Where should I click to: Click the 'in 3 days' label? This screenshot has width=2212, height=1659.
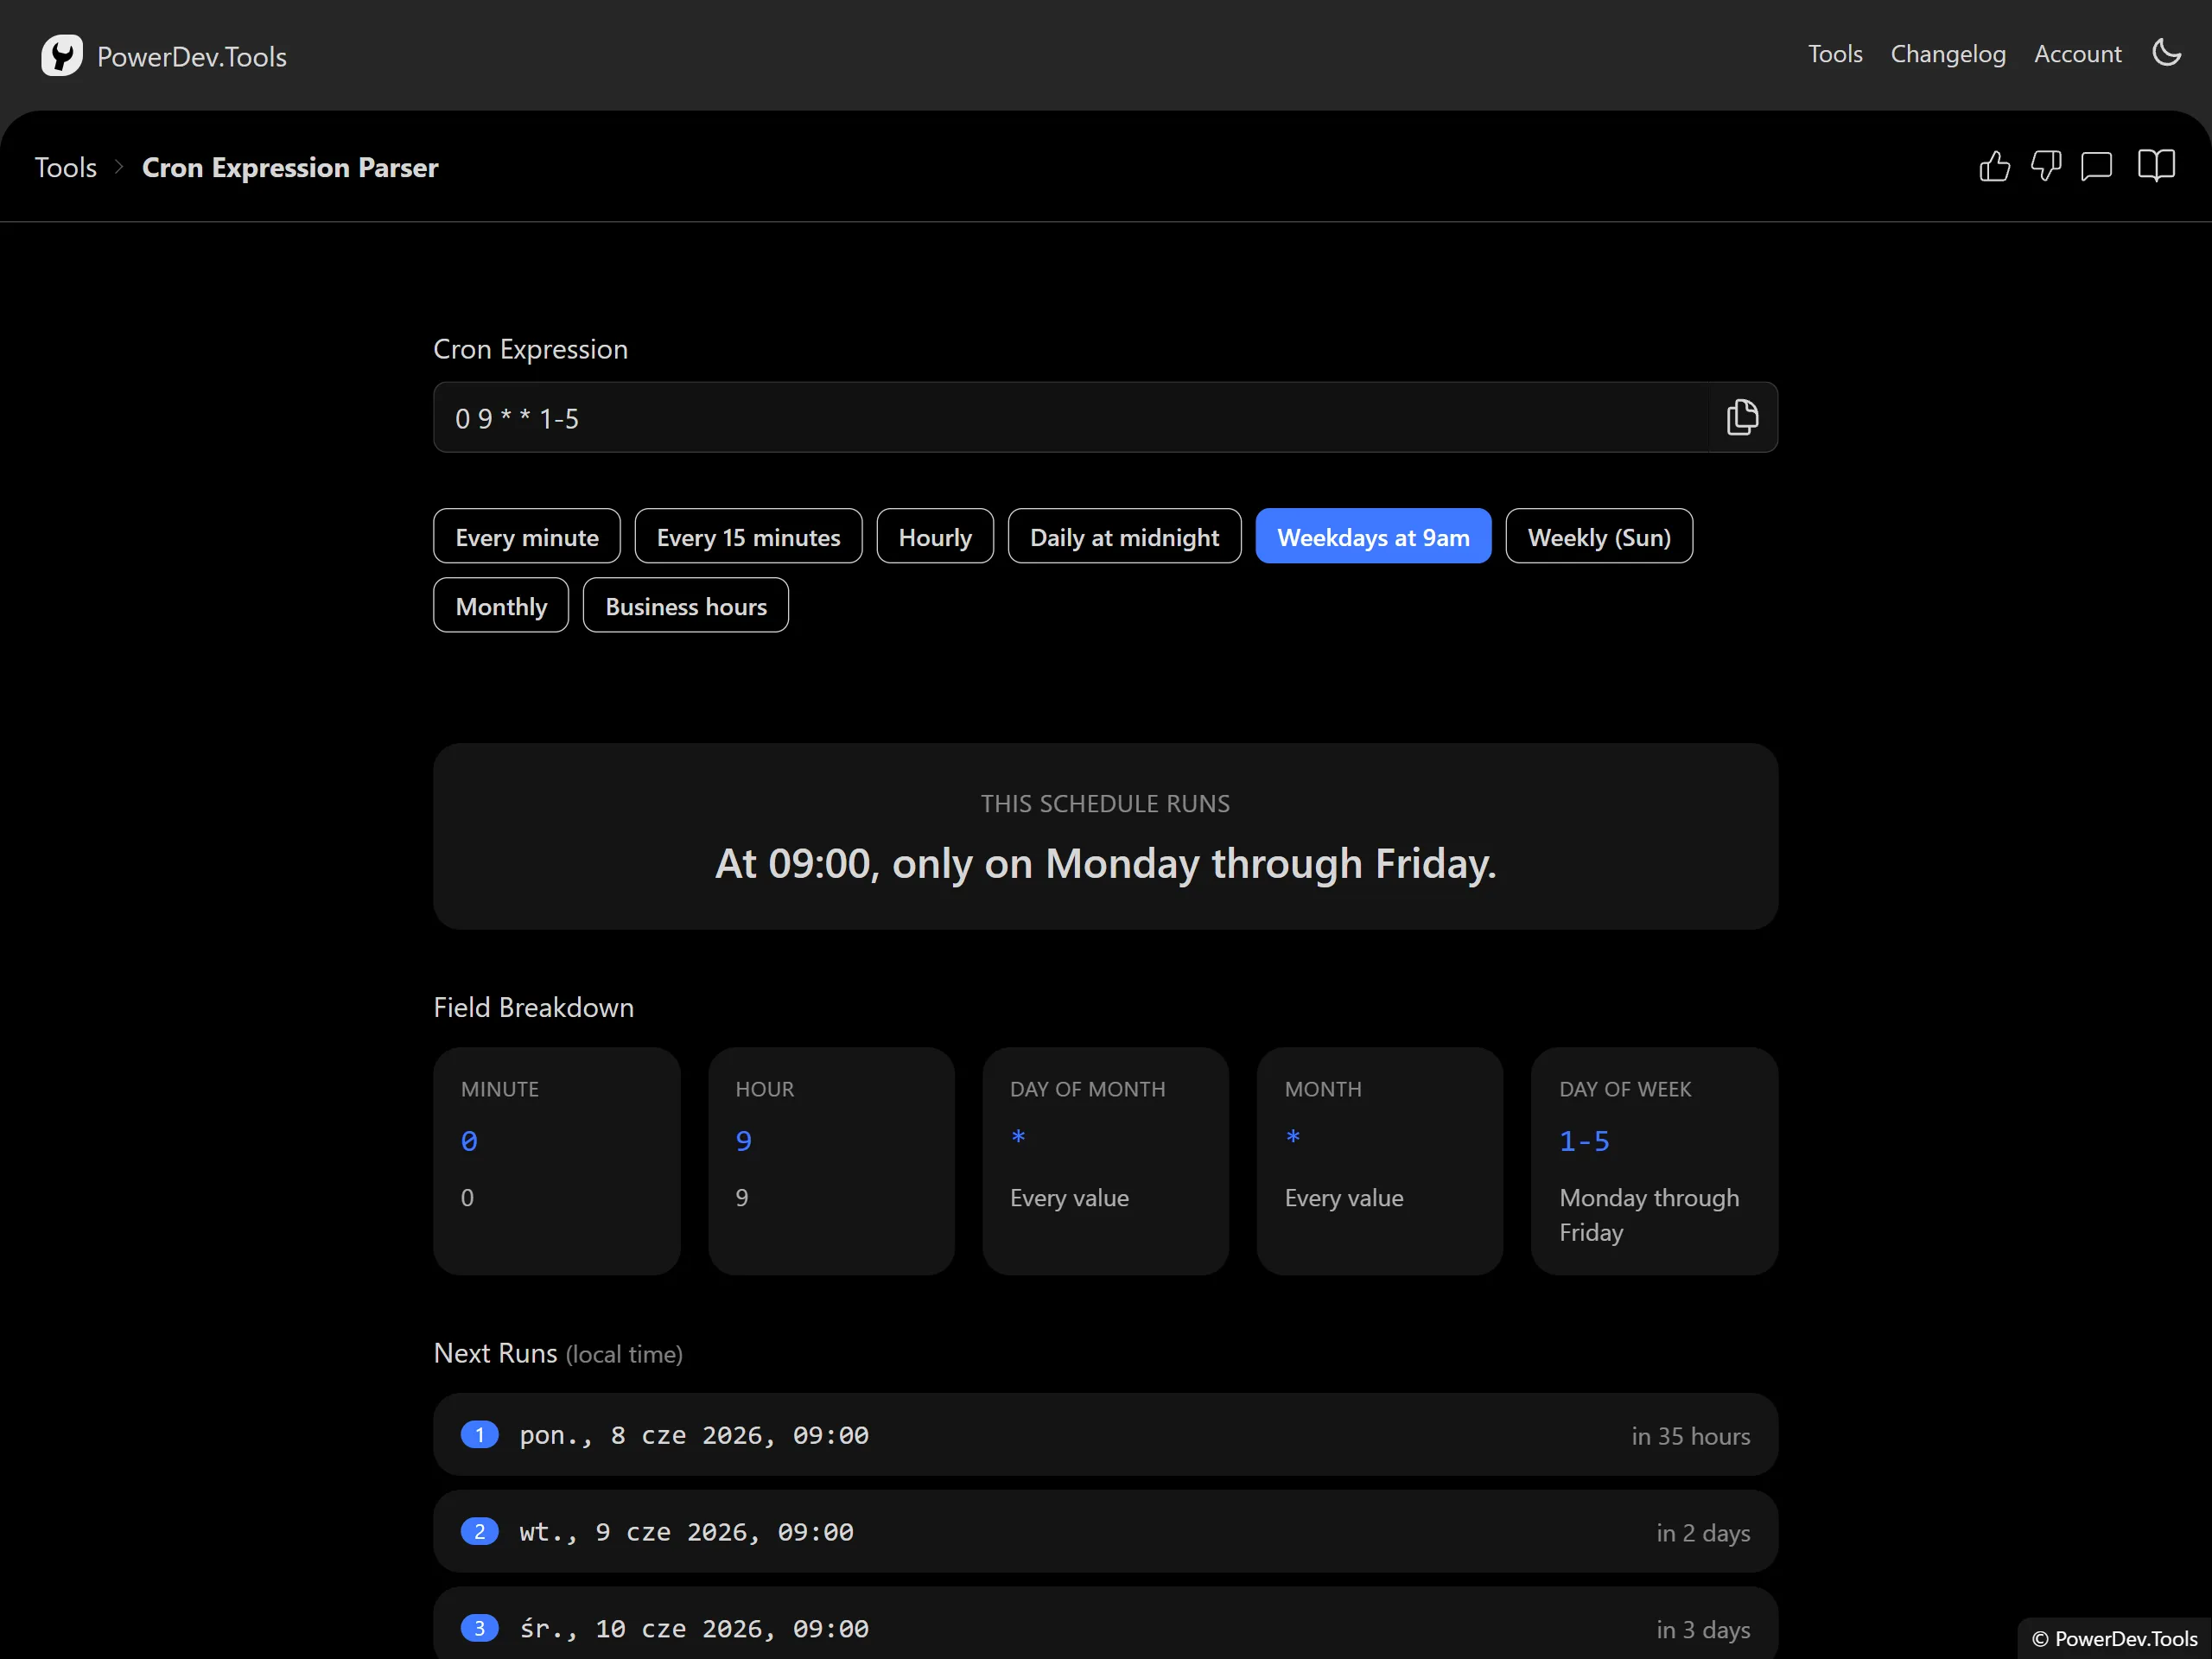point(1703,1630)
